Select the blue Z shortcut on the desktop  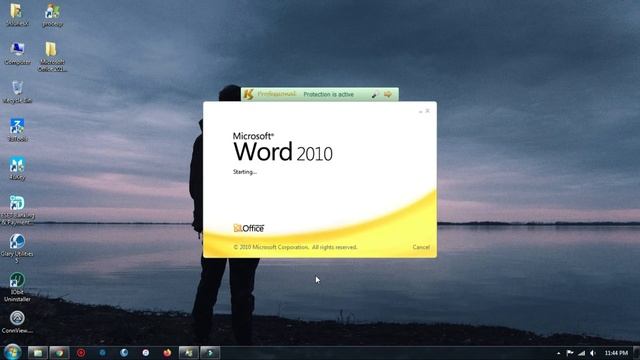pos(17,130)
